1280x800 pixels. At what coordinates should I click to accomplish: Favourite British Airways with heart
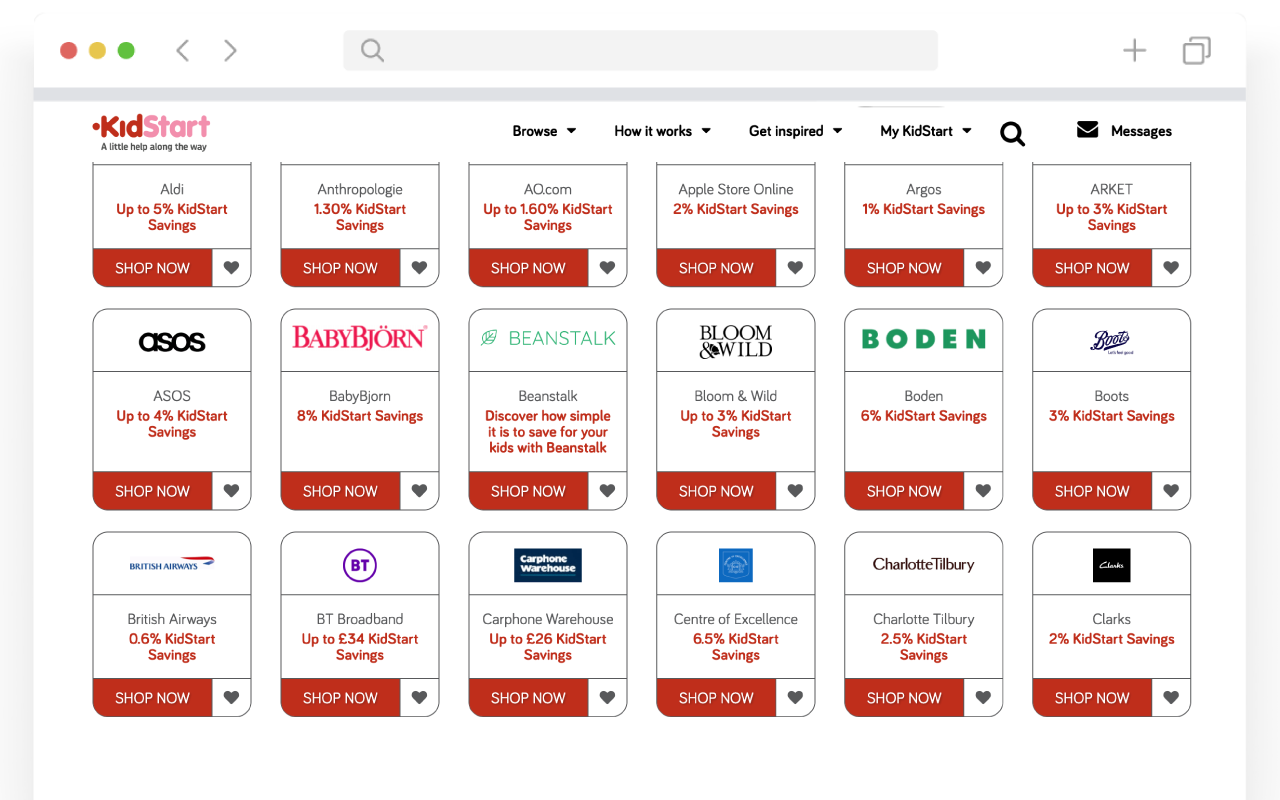(231, 698)
